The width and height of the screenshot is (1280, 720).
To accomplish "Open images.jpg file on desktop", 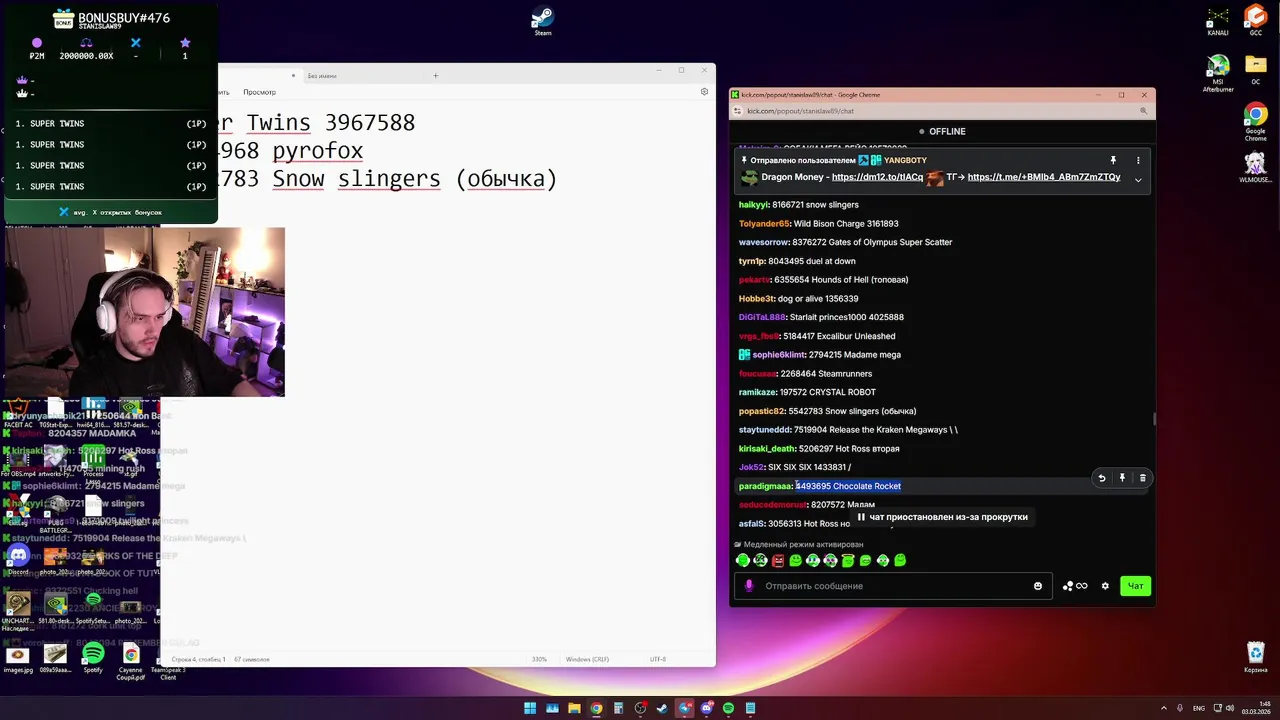I will point(17,659).
